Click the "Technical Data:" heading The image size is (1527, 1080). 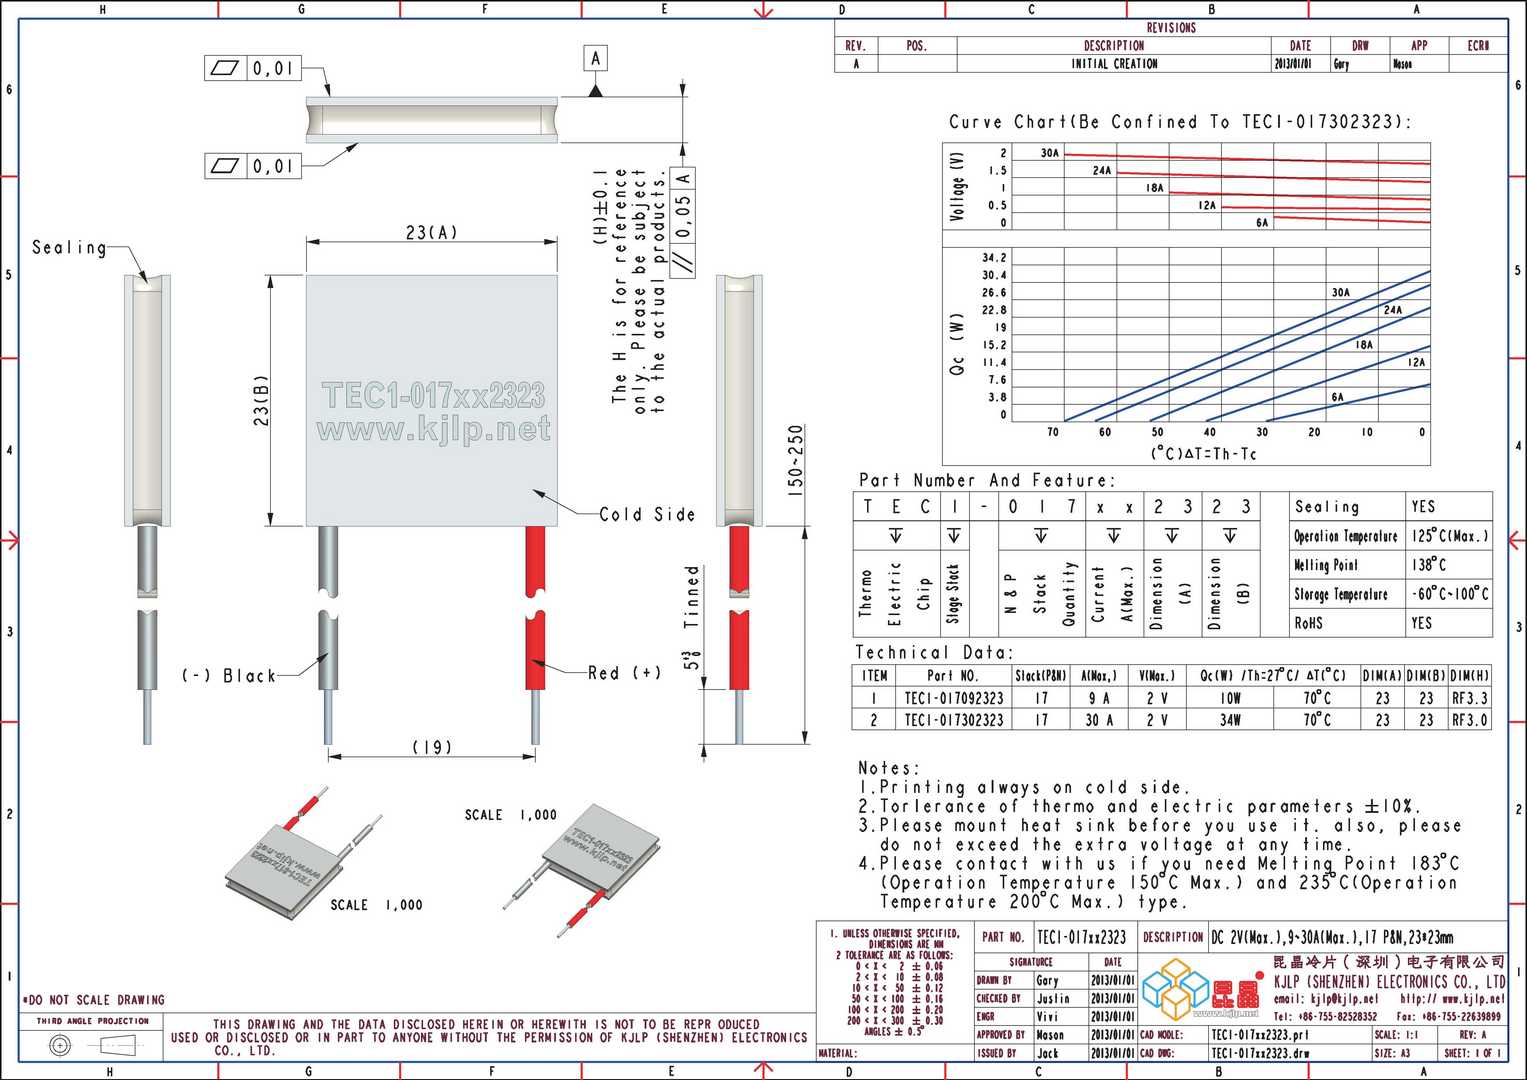[934, 652]
